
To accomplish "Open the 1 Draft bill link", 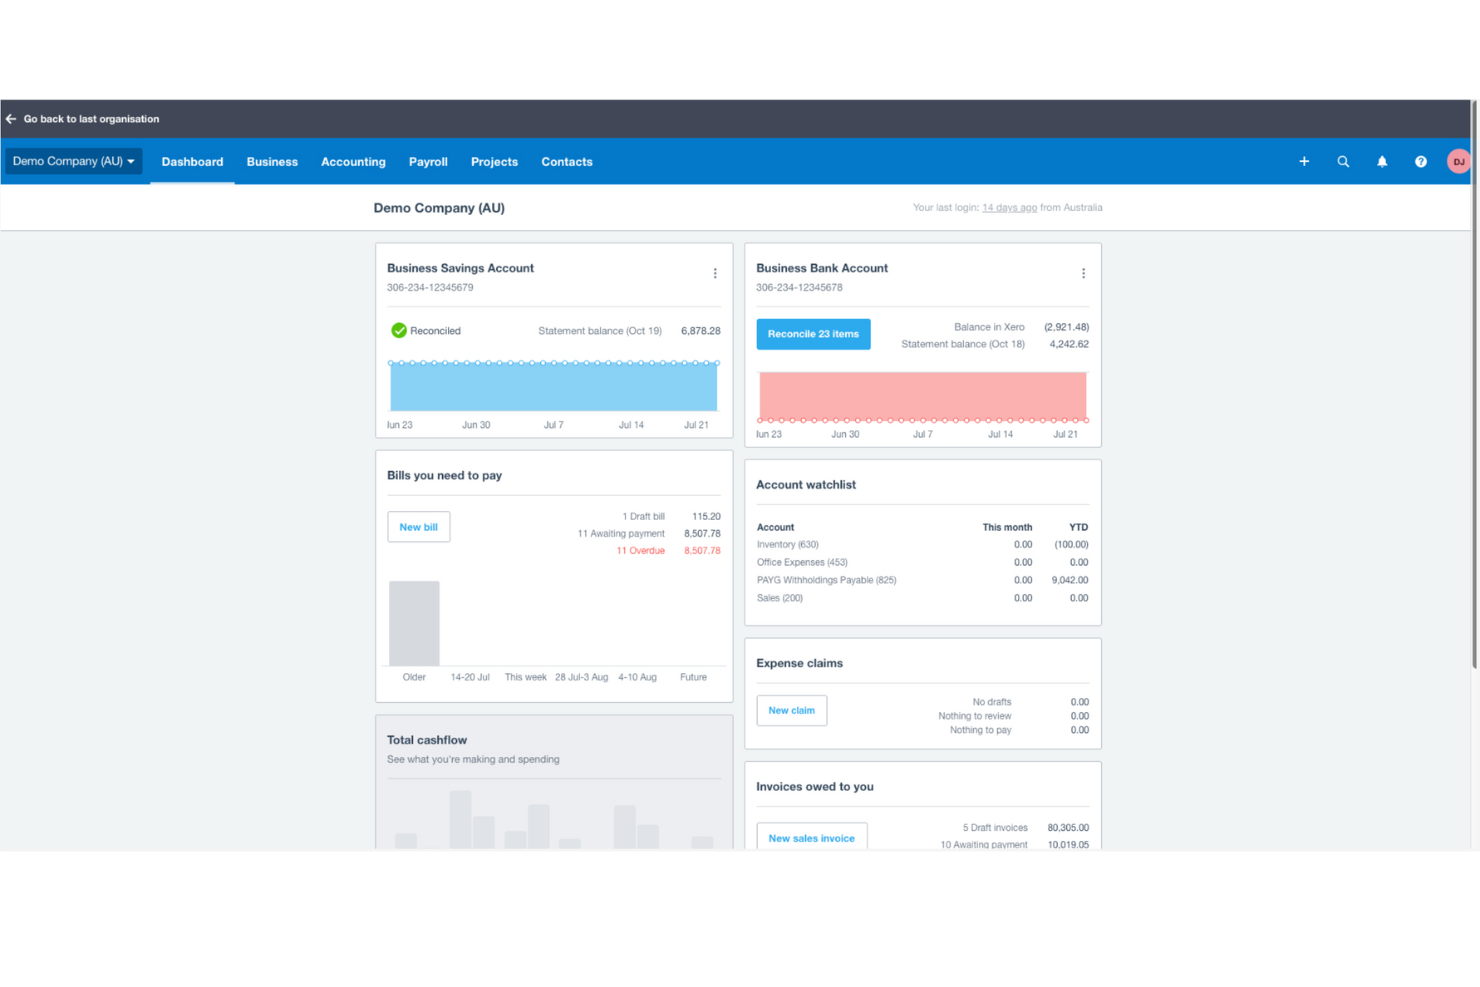I will [643, 517].
